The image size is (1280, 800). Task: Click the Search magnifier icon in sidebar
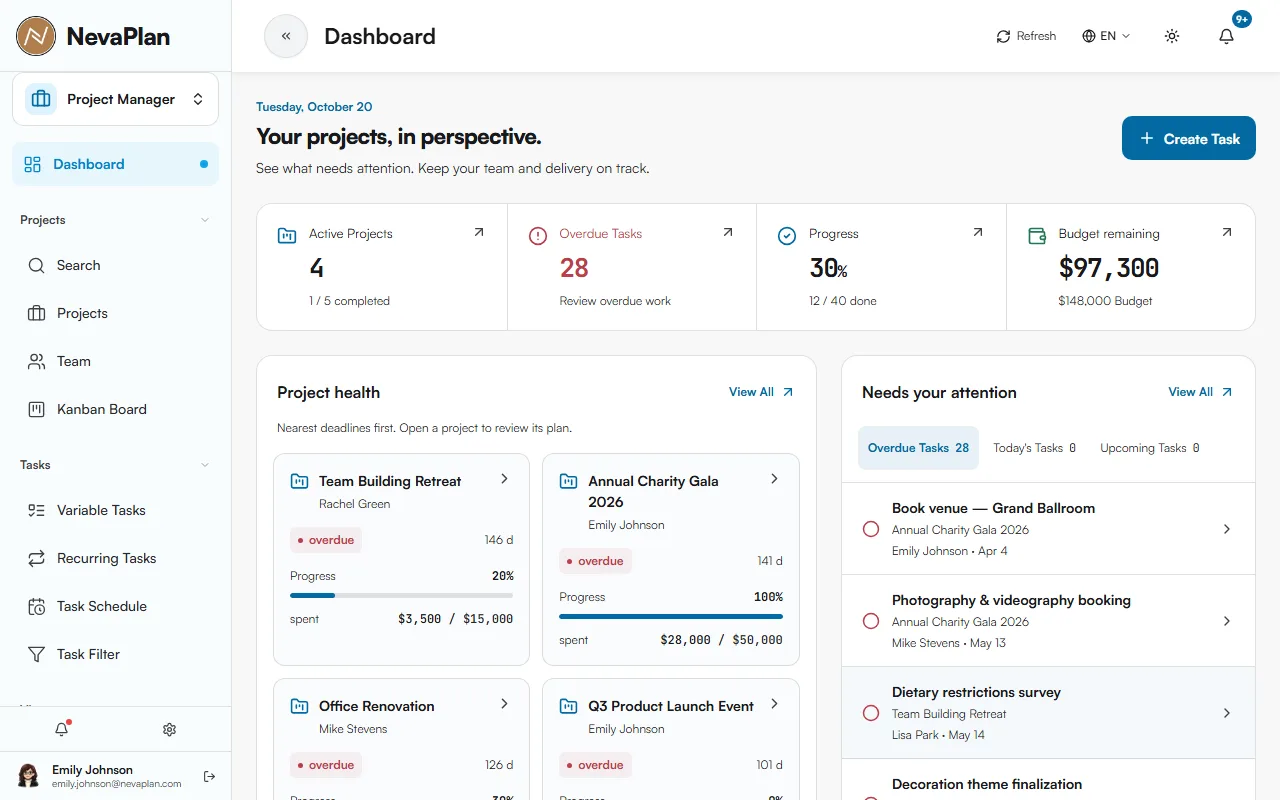pyautogui.click(x=37, y=265)
